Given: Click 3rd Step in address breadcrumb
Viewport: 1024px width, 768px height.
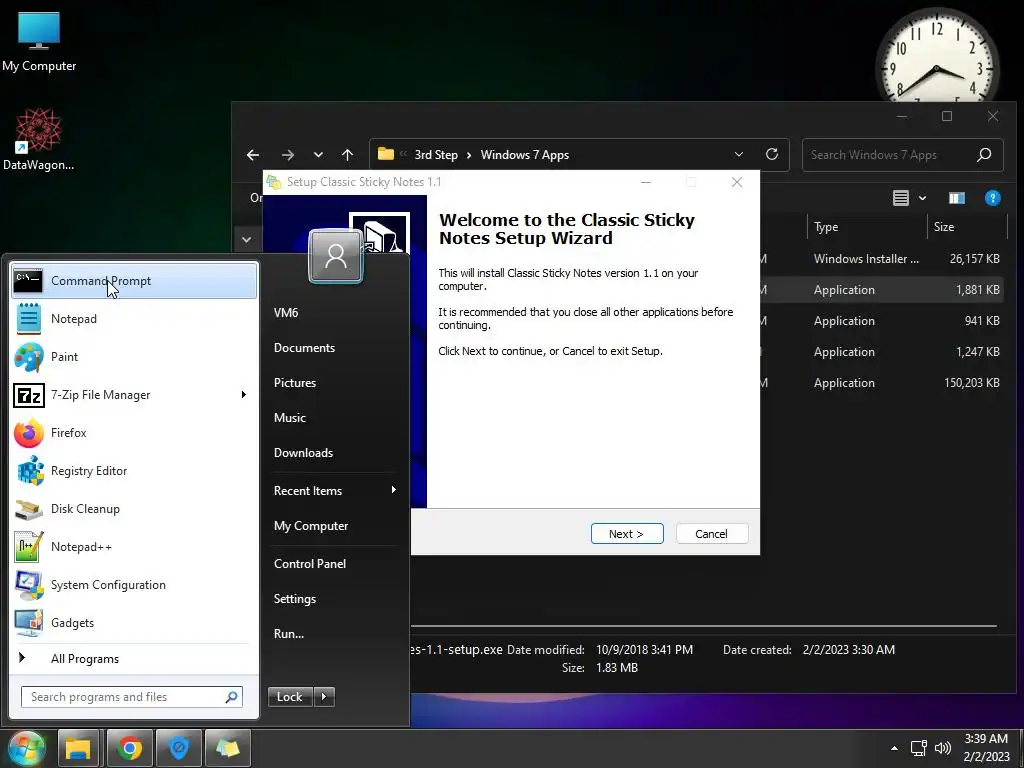Looking at the screenshot, I should coord(436,155).
